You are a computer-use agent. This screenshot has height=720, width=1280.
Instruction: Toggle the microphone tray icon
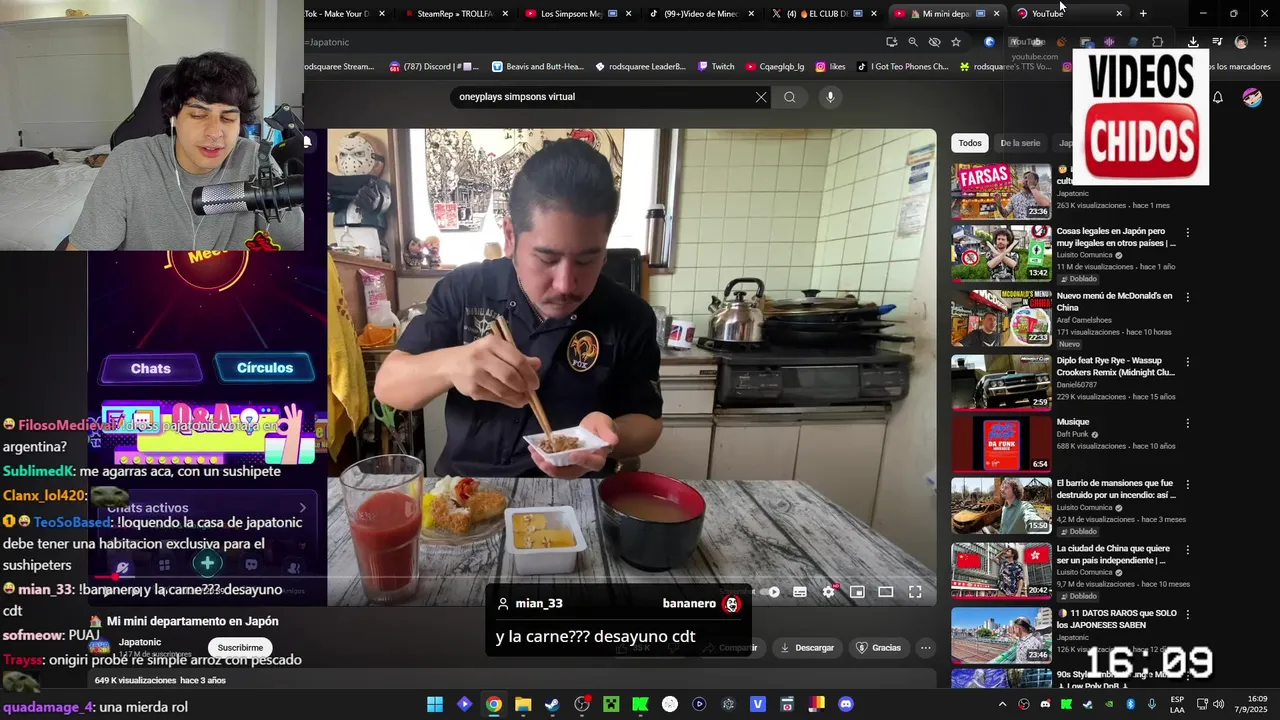(x=1152, y=704)
